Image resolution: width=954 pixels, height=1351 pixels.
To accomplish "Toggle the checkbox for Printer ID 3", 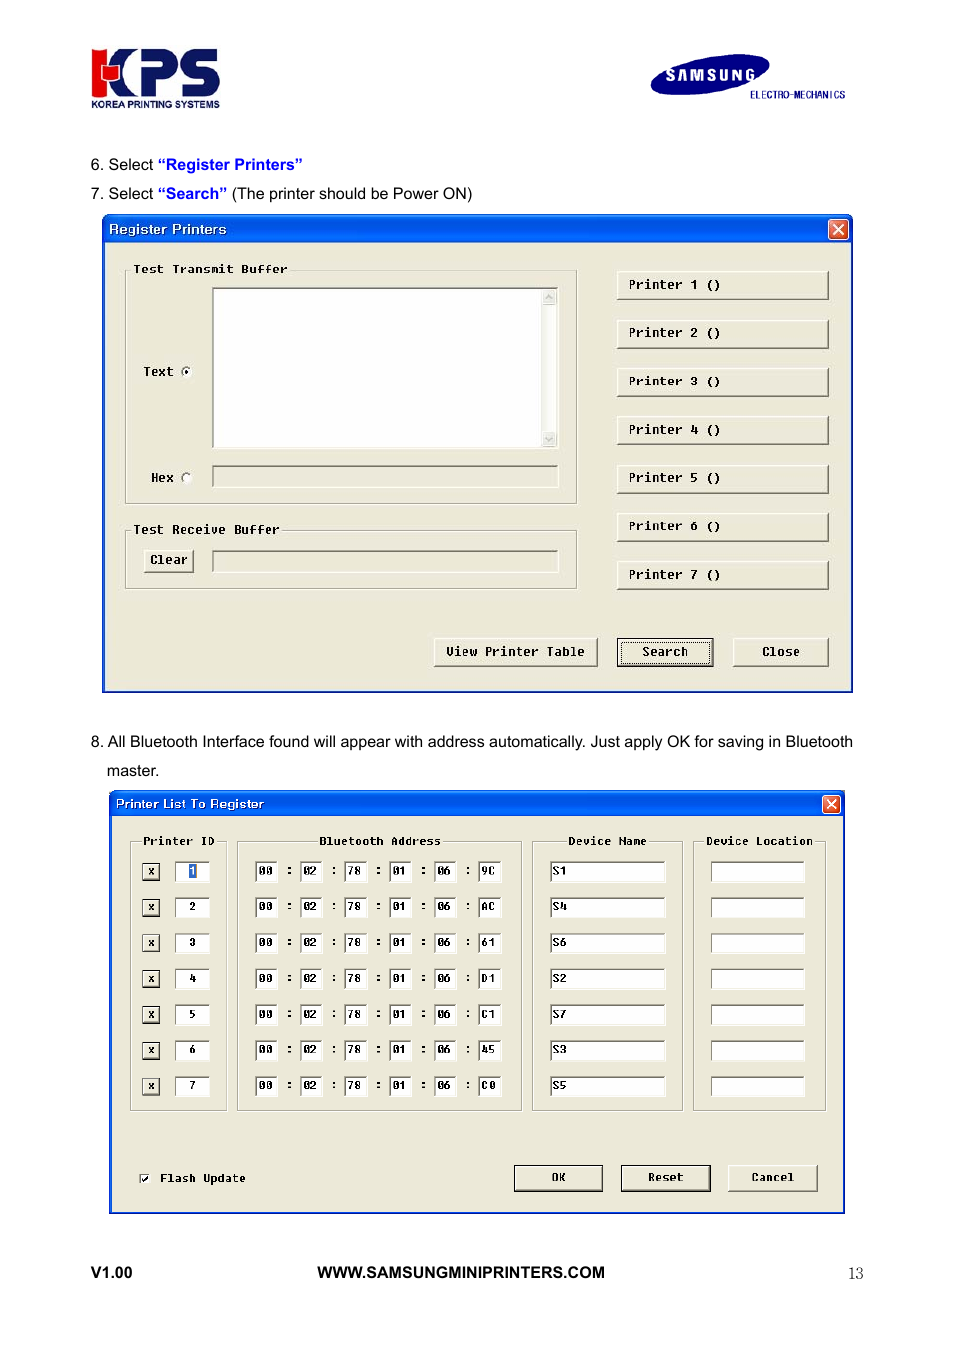I will pyautogui.click(x=151, y=943).
